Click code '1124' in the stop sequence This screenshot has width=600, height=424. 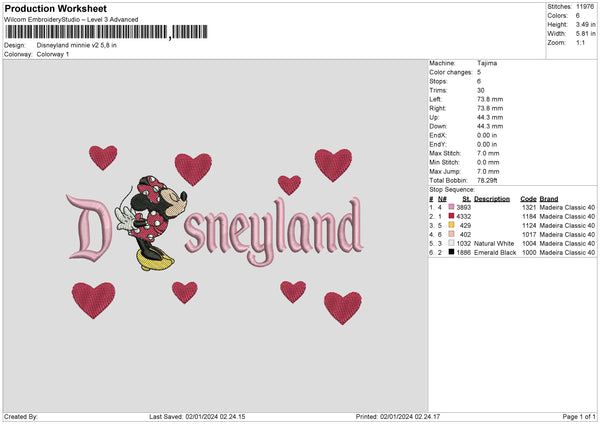[529, 225]
